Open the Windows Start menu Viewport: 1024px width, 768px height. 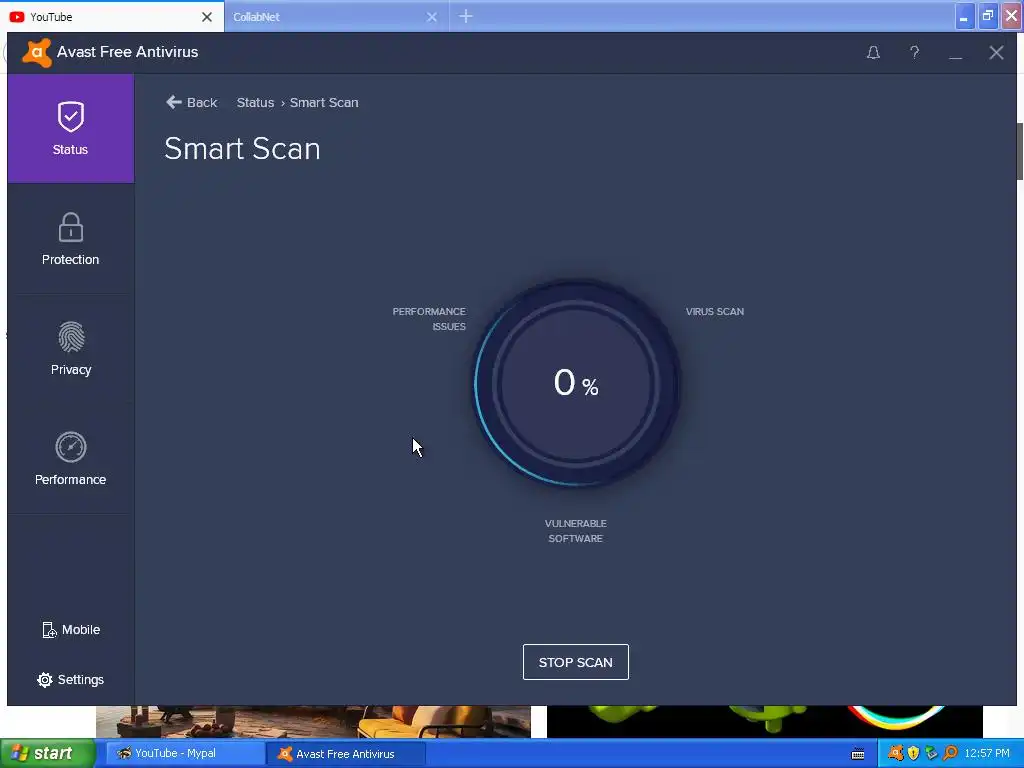(x=47, y=754)
